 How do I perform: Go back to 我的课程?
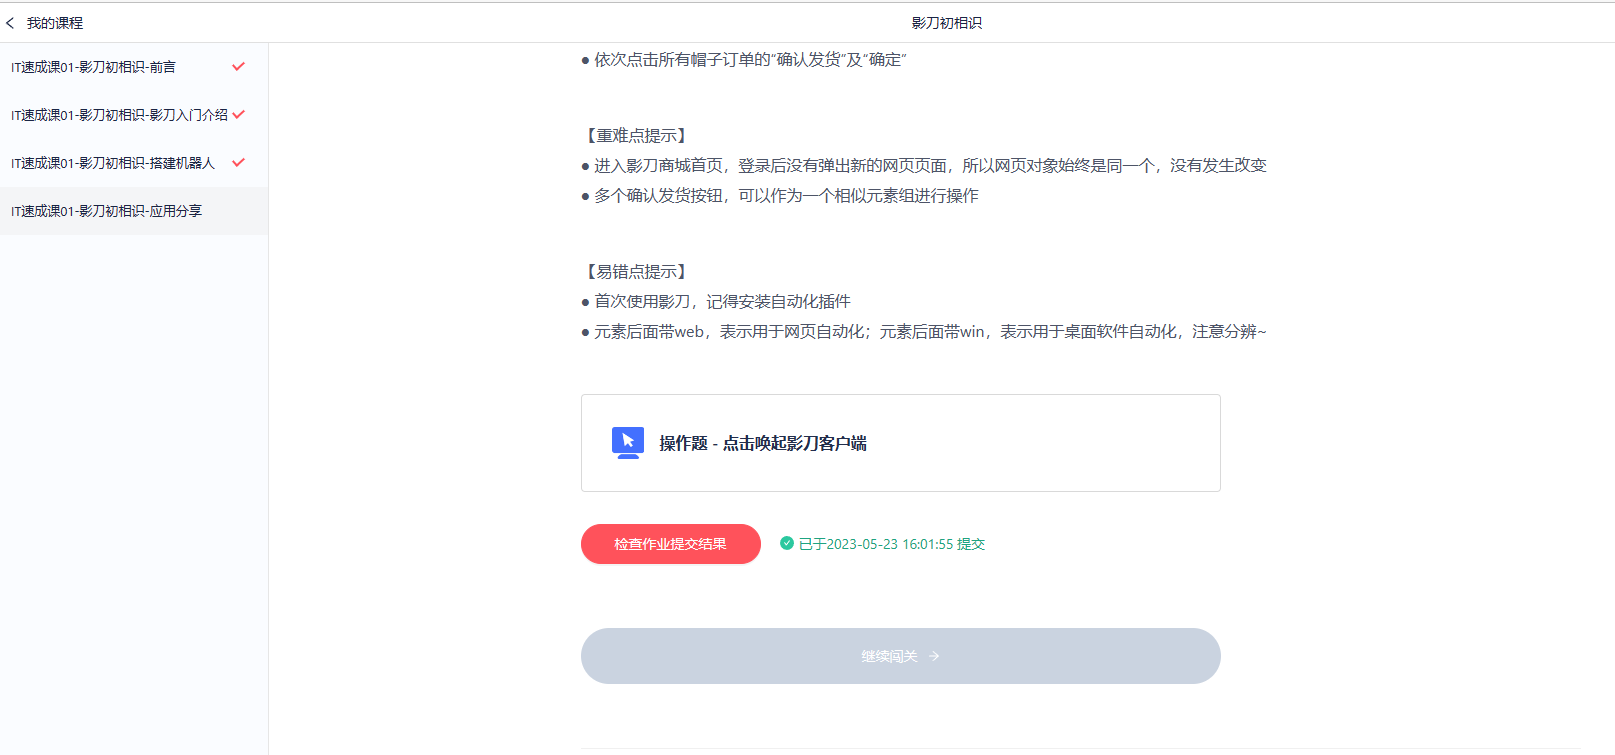pyautogui.click(x=55, y=23)
